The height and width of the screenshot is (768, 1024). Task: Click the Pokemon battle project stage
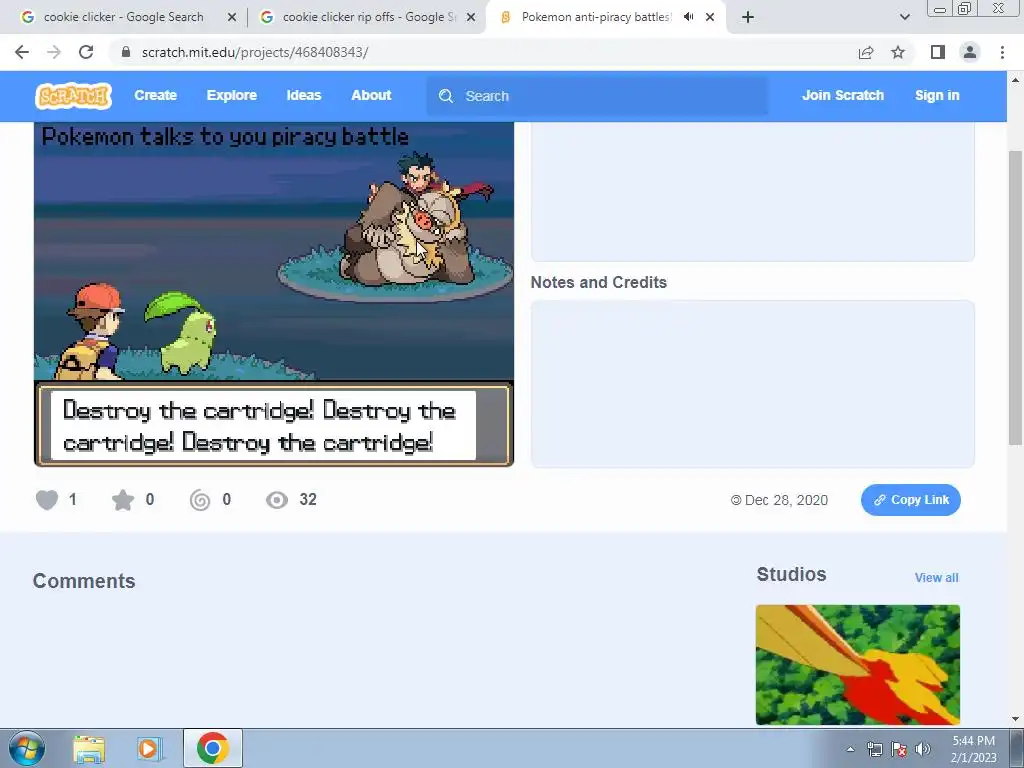(x=274, y=294)
